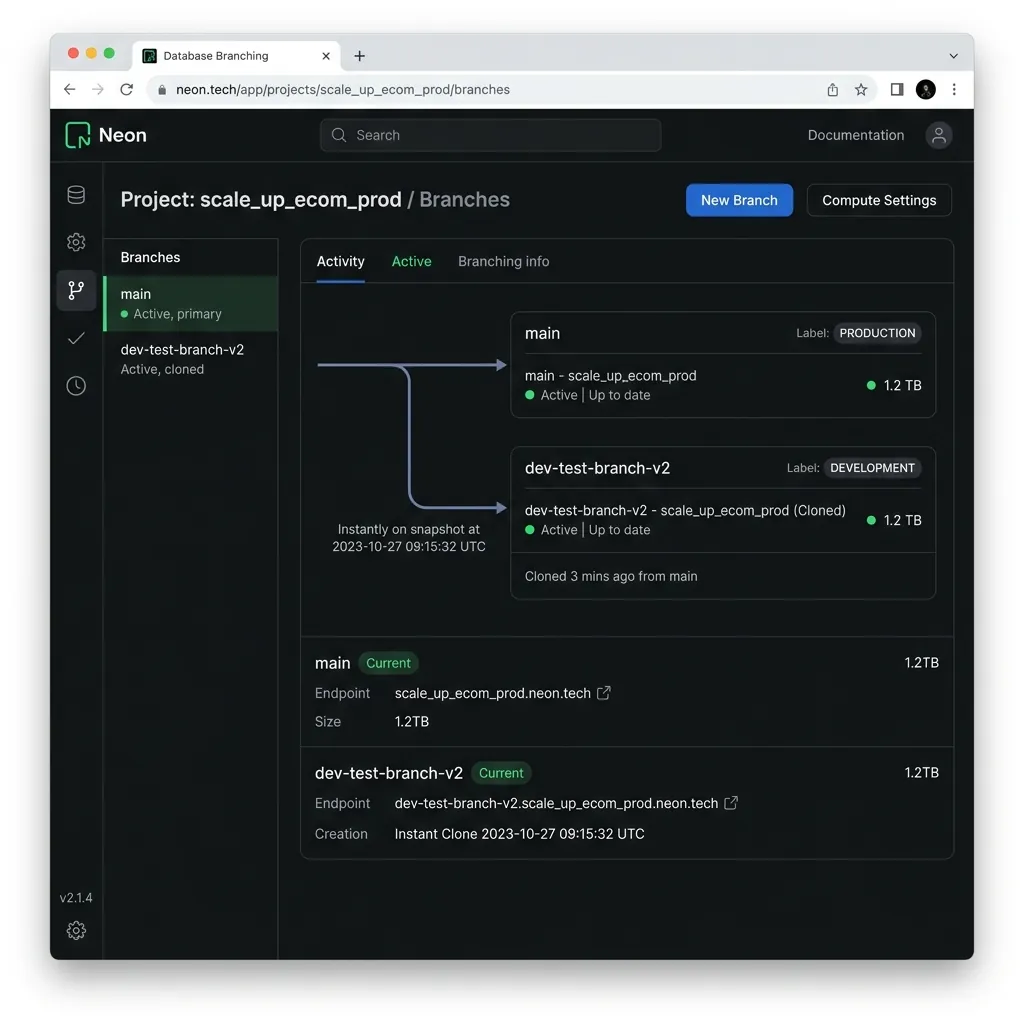Open Chrome three-dot menu
Screen dimensions: 1024x1024
click(954, 89)
